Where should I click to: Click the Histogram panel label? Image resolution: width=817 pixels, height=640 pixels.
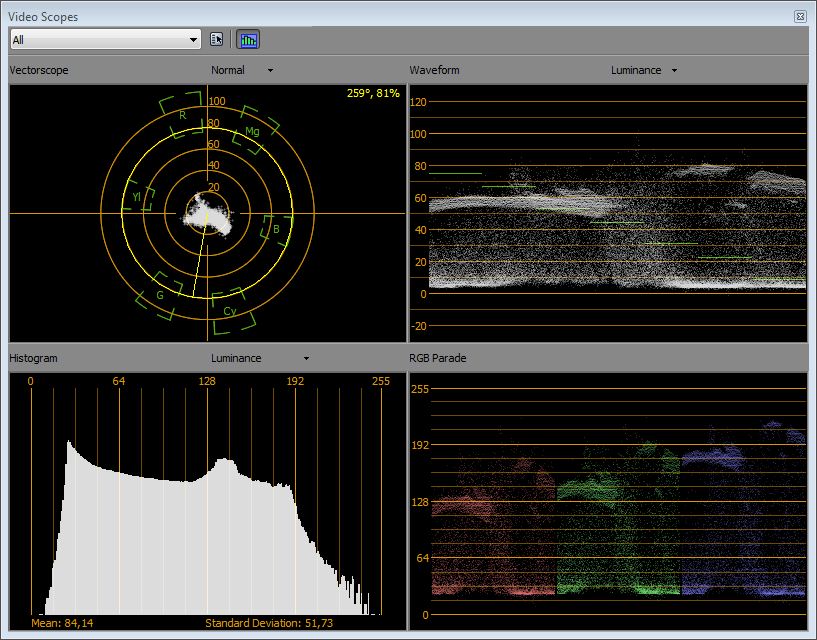point(33,358)
